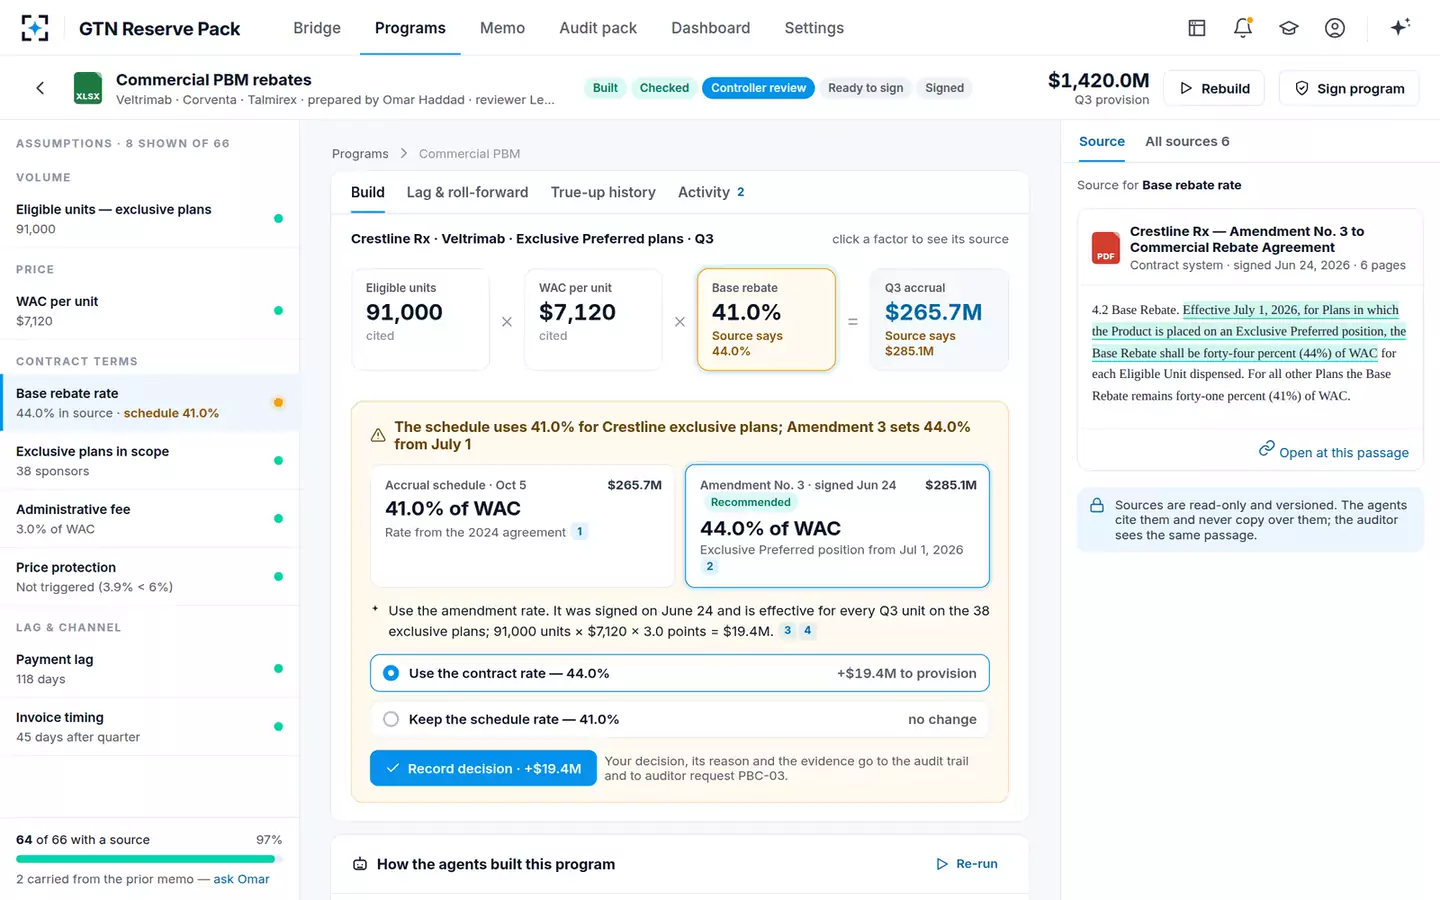
Task: Click citation badge 3 in recommendation text
Action: (x=787, y=630)
